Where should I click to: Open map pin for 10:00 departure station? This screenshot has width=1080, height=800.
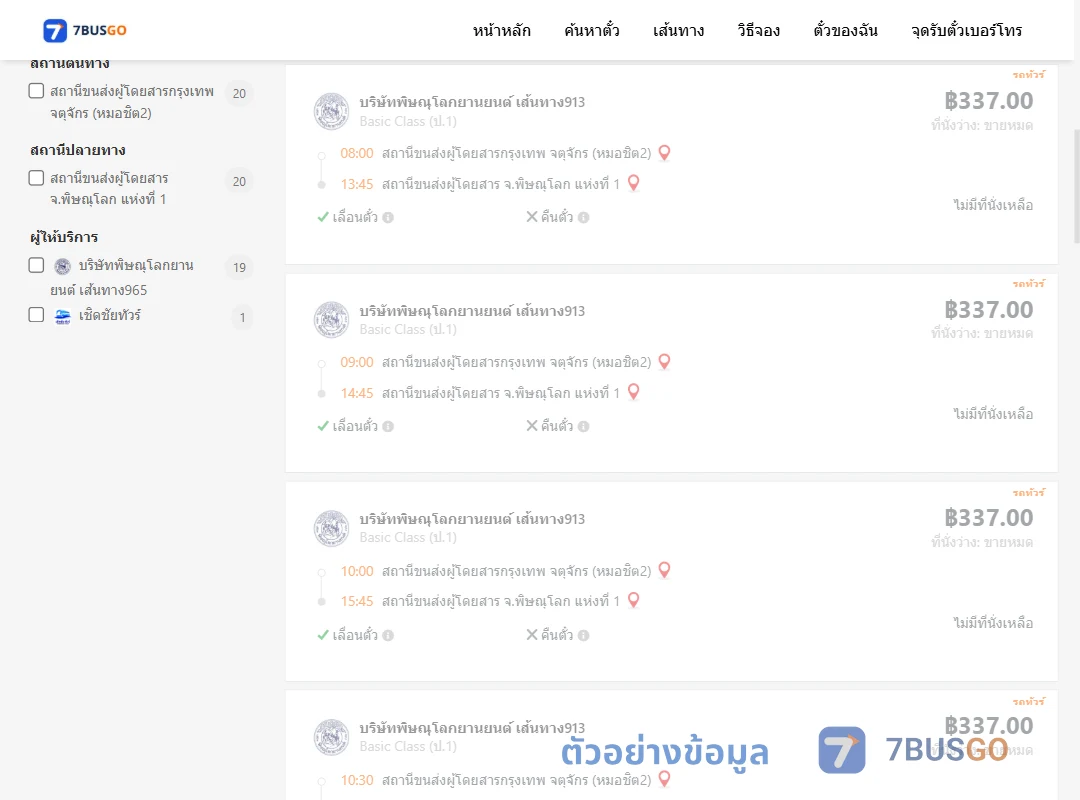665,571
